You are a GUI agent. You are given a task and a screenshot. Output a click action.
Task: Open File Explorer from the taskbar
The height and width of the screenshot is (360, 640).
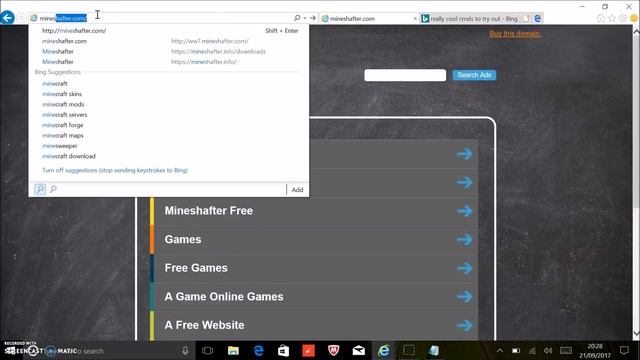233,351
